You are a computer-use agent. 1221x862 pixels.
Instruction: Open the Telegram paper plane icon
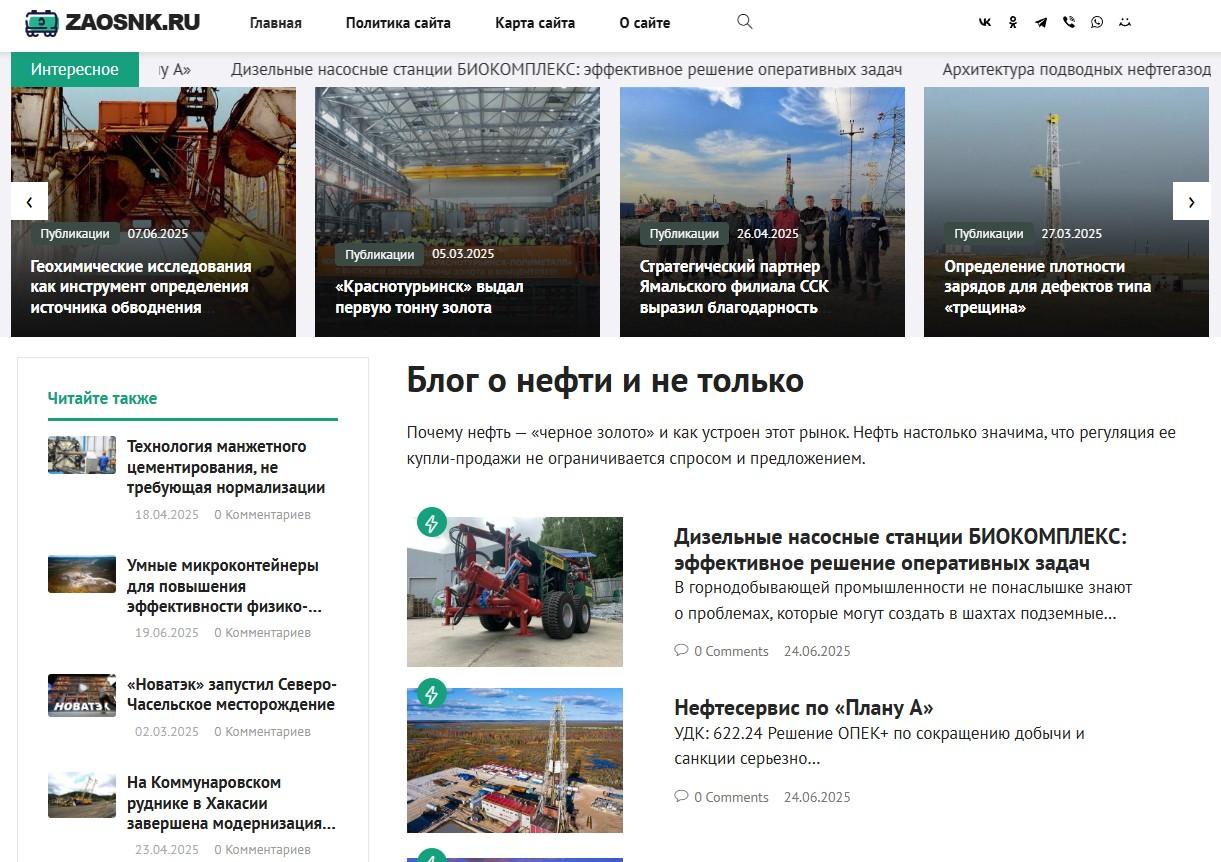coord(1041,22)
